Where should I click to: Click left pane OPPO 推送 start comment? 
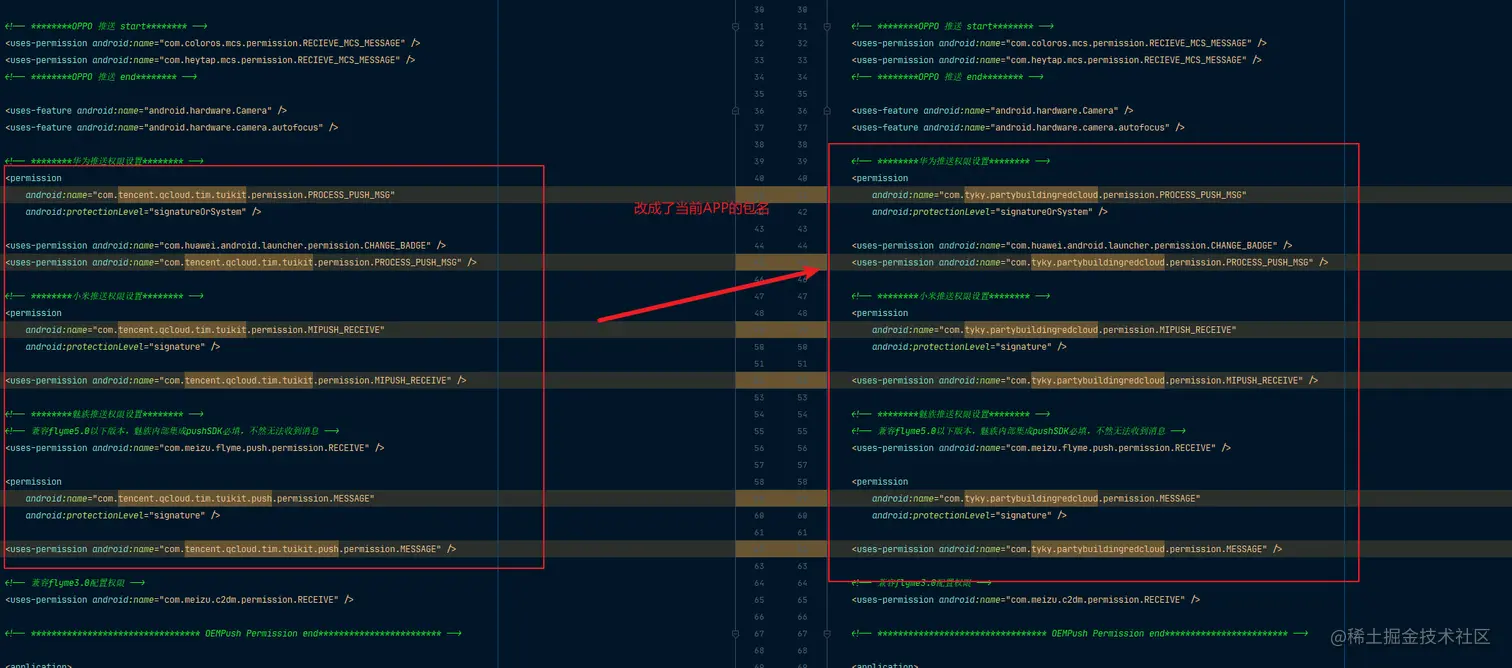click(x=106, y=26)
